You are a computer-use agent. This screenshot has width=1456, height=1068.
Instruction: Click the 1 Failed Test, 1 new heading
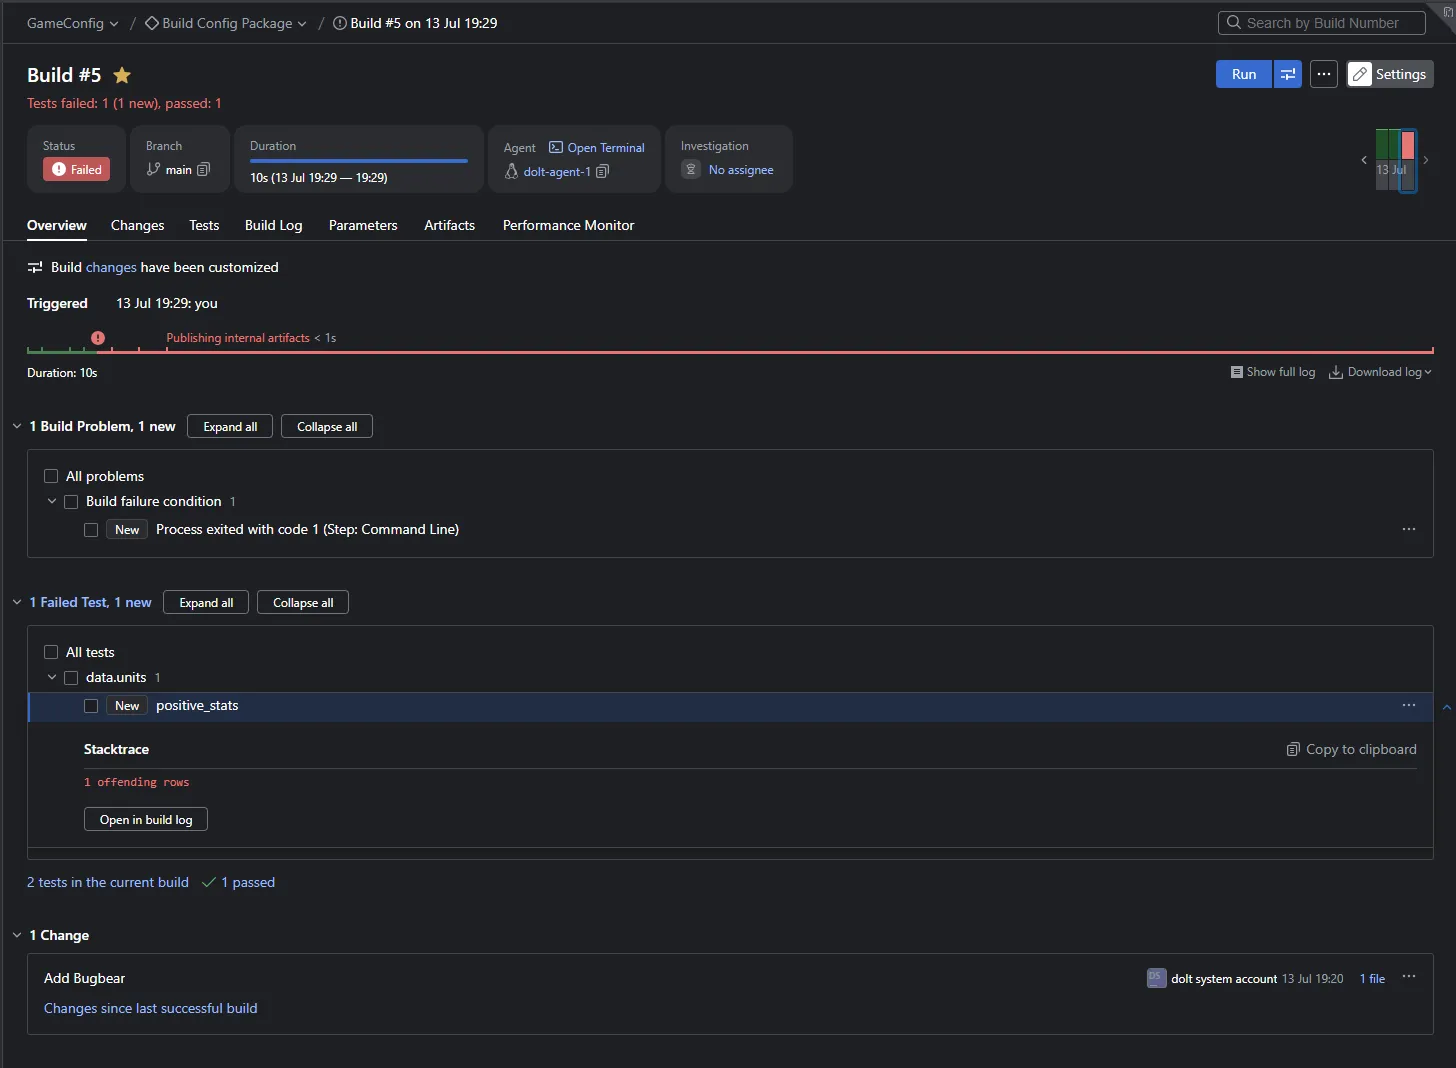pyautogui.click(x=90, y=602)
